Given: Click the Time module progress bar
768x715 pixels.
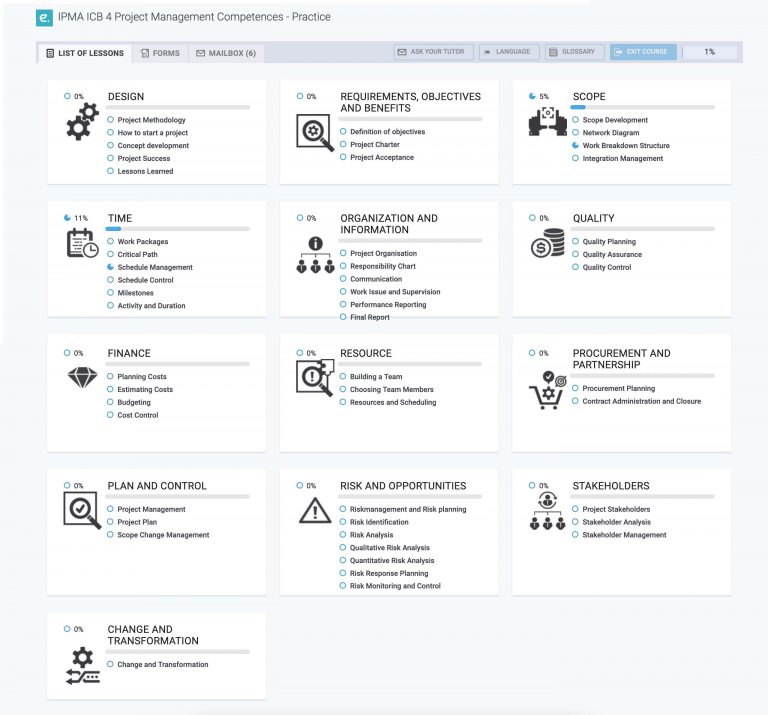Looking at the screenshot, I should pos(178,229).
